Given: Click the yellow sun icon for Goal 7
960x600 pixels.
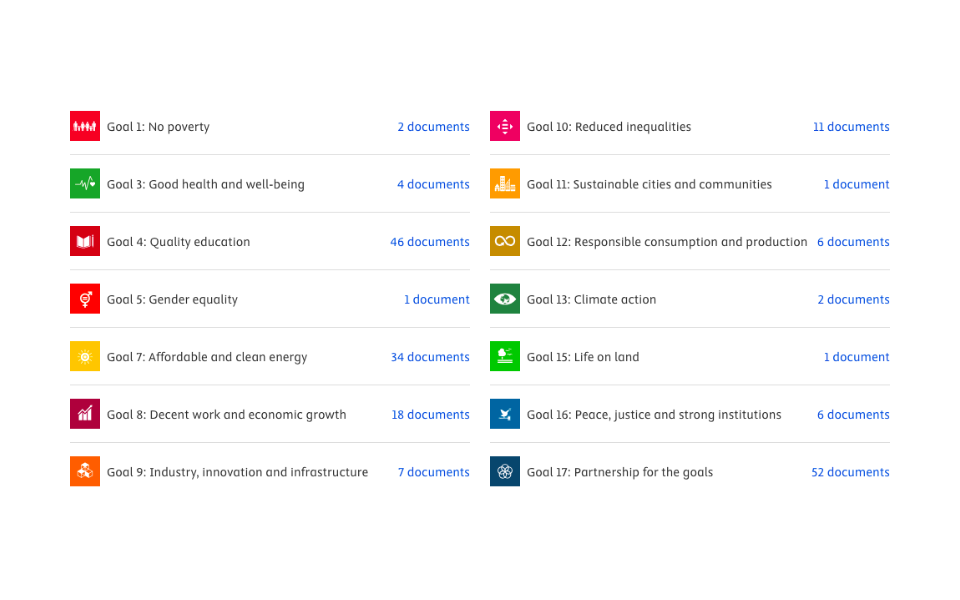Looking at the screenshot, I should pos(85,356).
